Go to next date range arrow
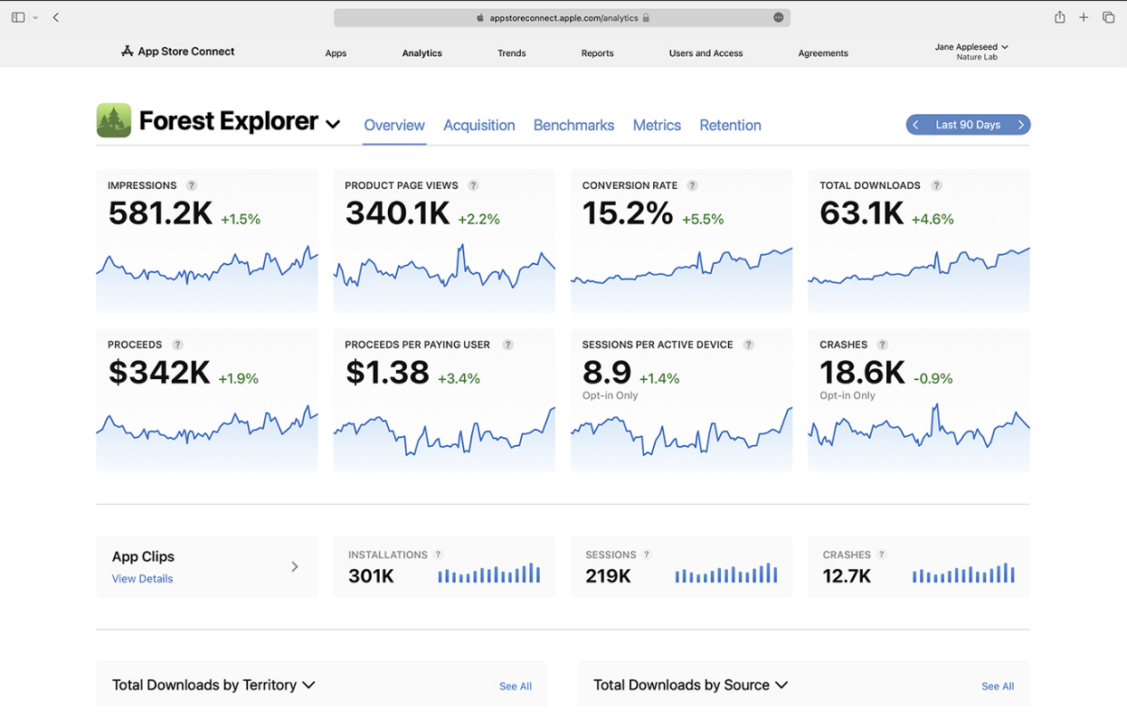Viewport: 1127px width, 720px height. point(1021,125)
